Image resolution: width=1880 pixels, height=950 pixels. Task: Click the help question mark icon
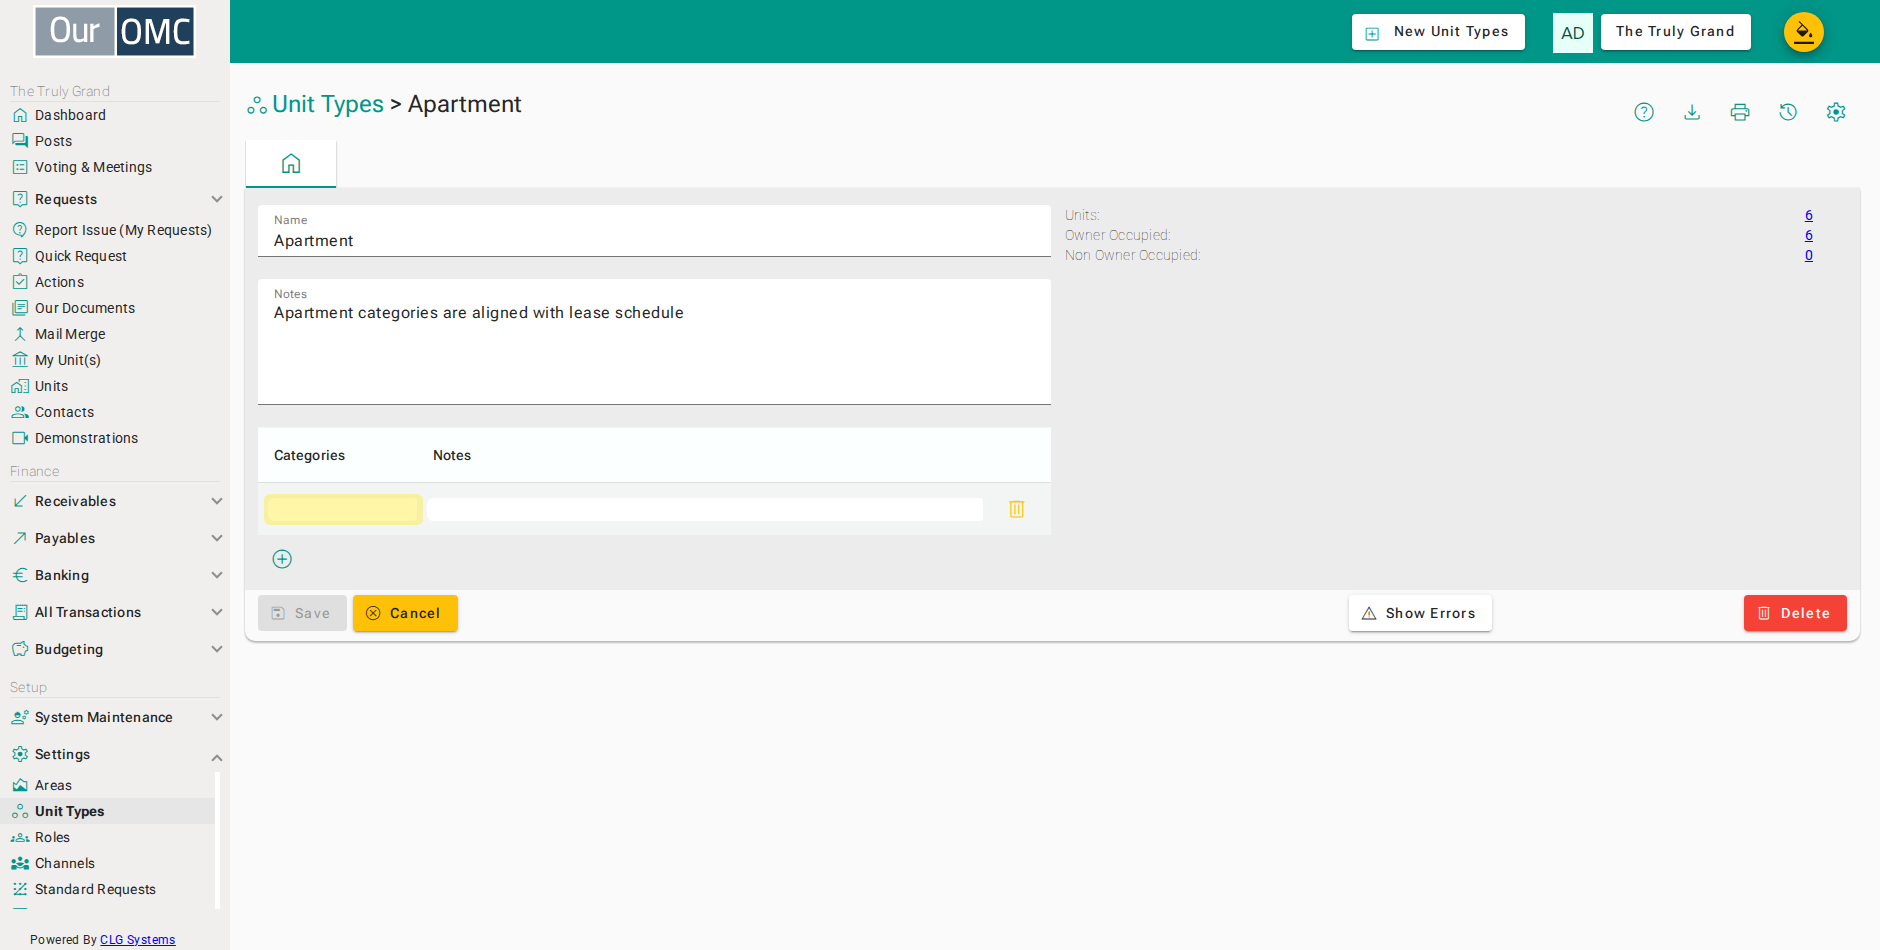click(1644, 112)
